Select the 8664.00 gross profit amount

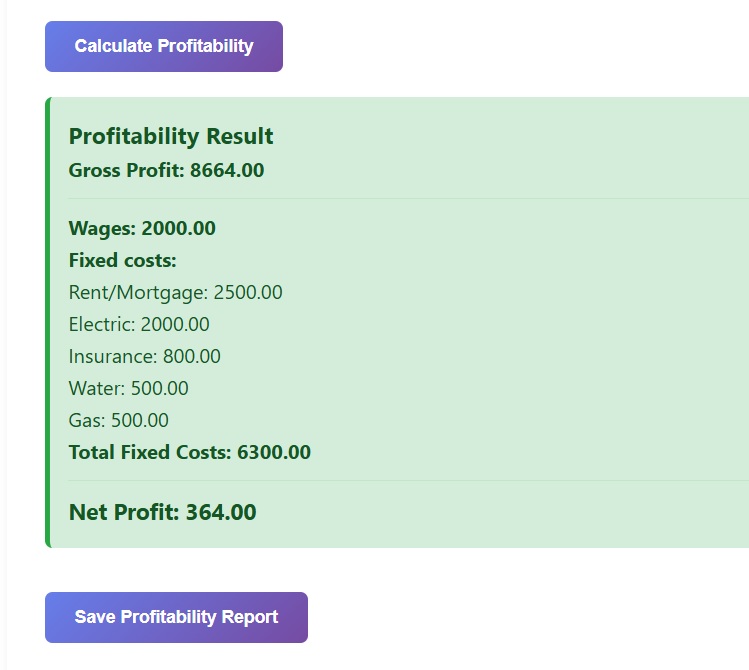tap(227, 171)
